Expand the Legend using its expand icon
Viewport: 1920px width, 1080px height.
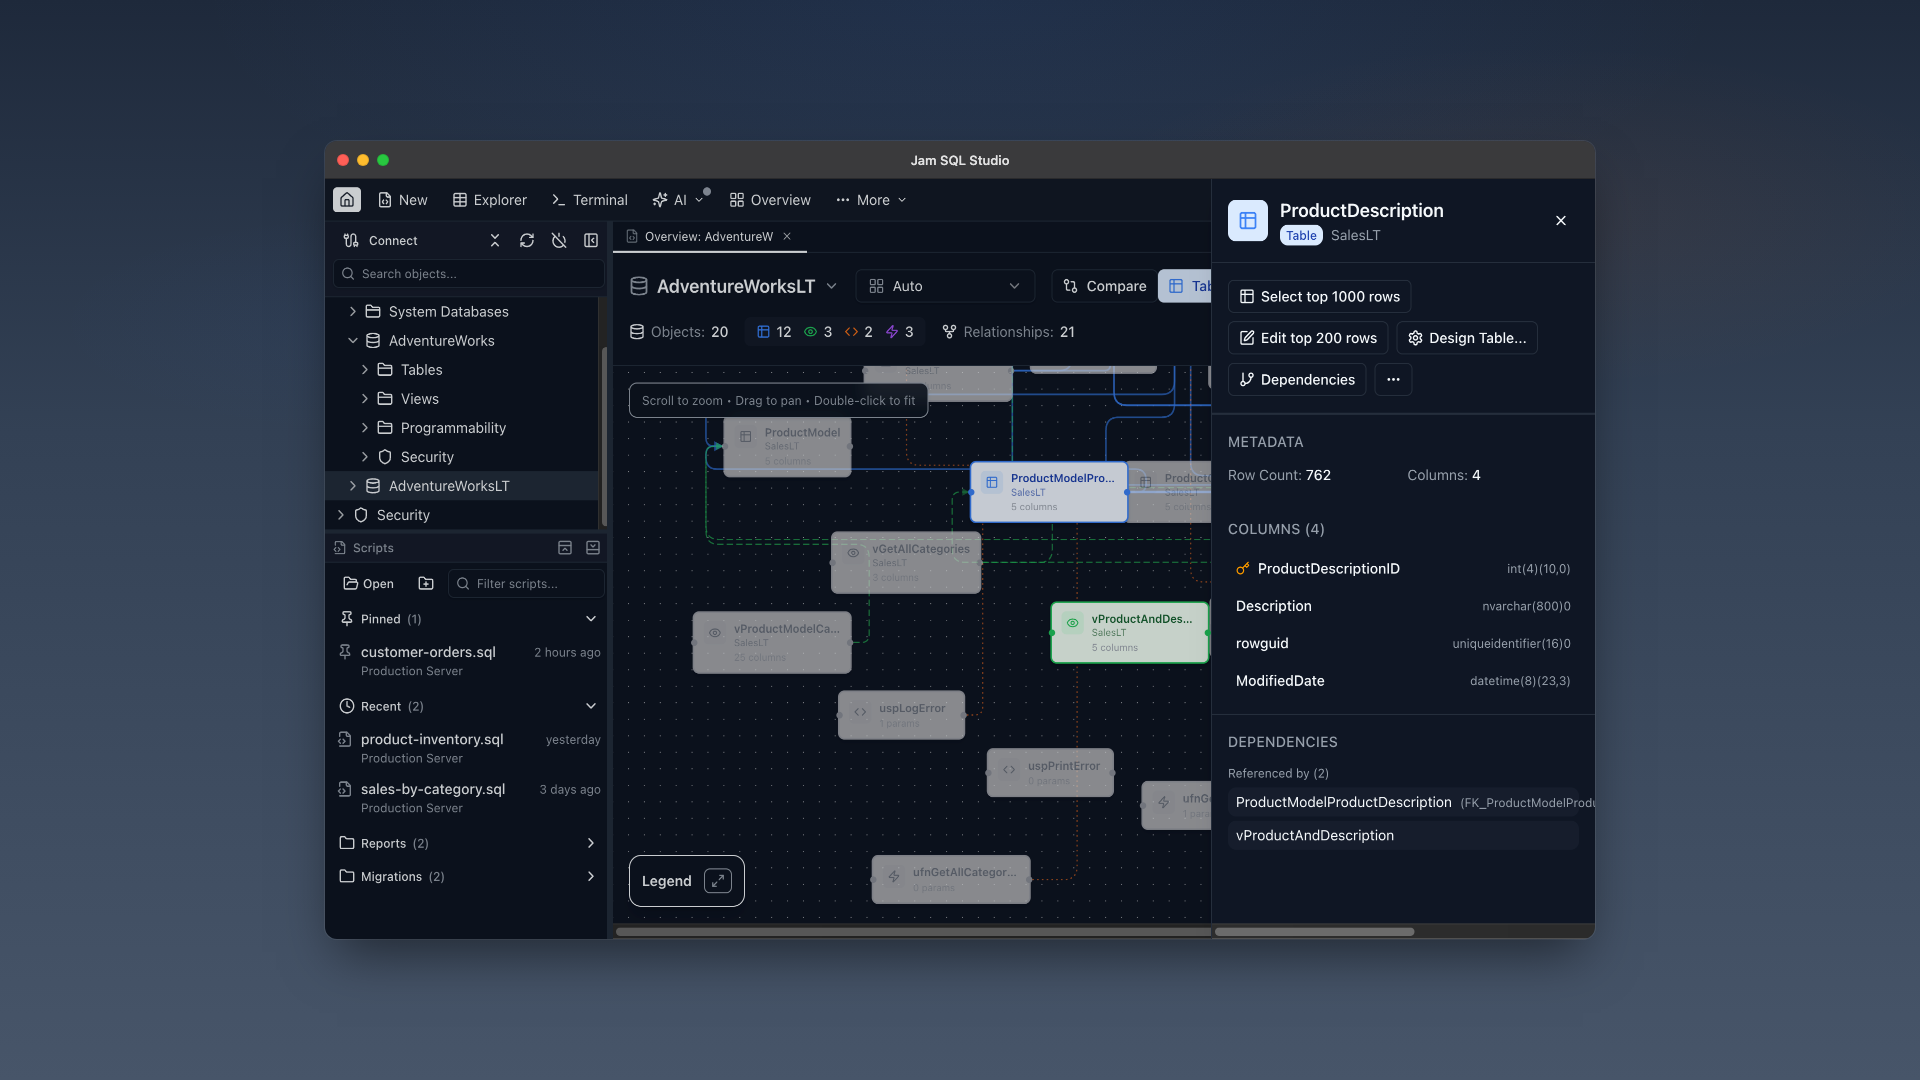pos(718,881)
